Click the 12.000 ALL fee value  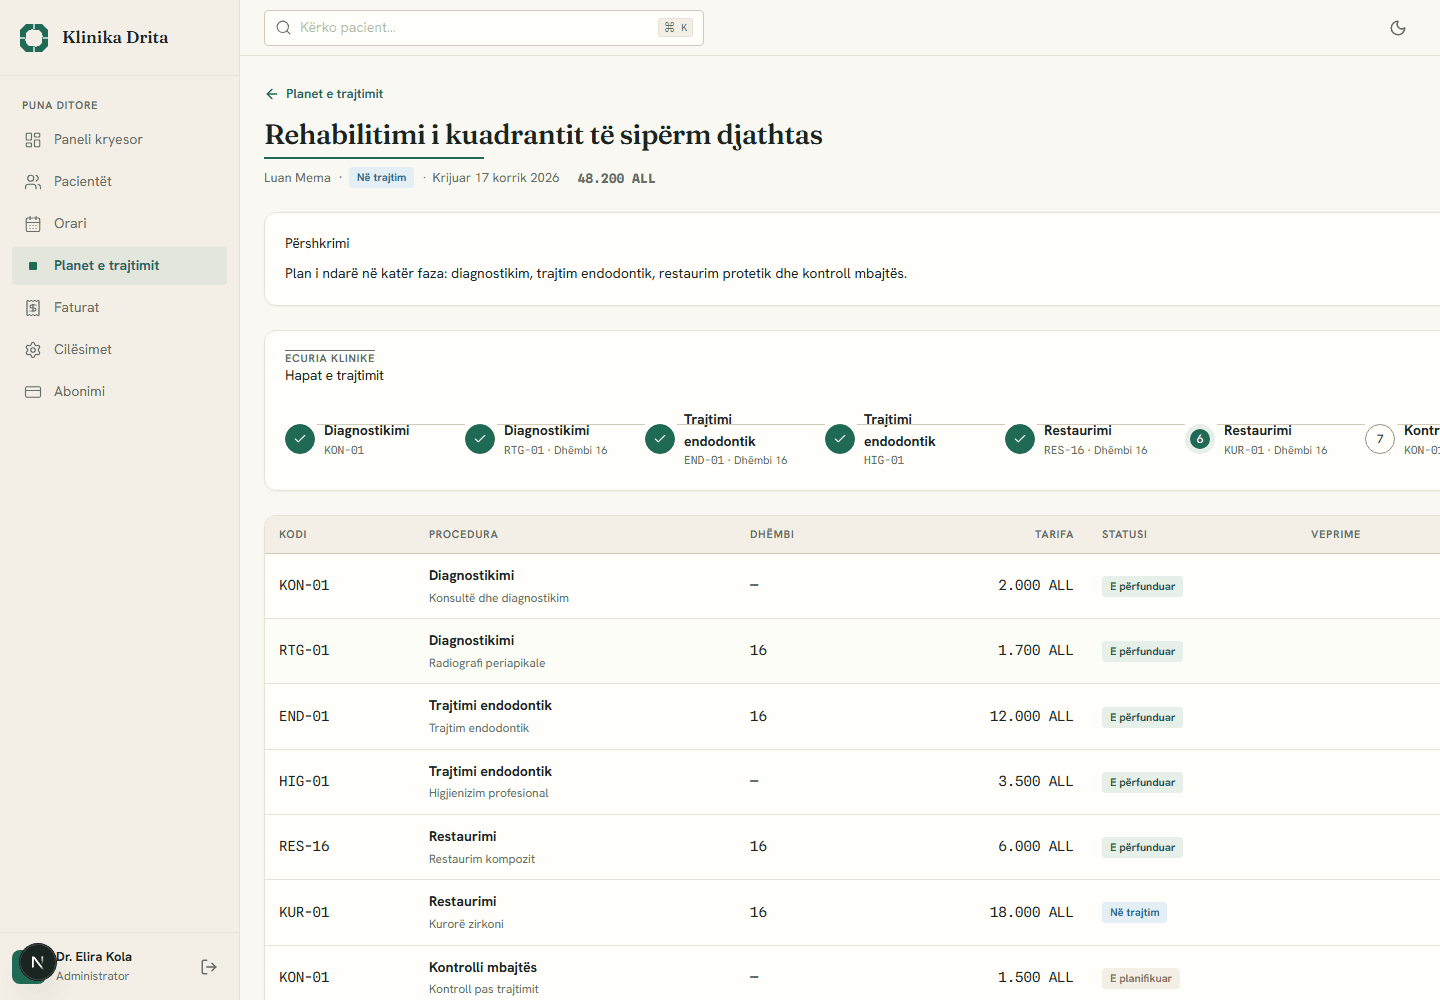coord(1031,717)
